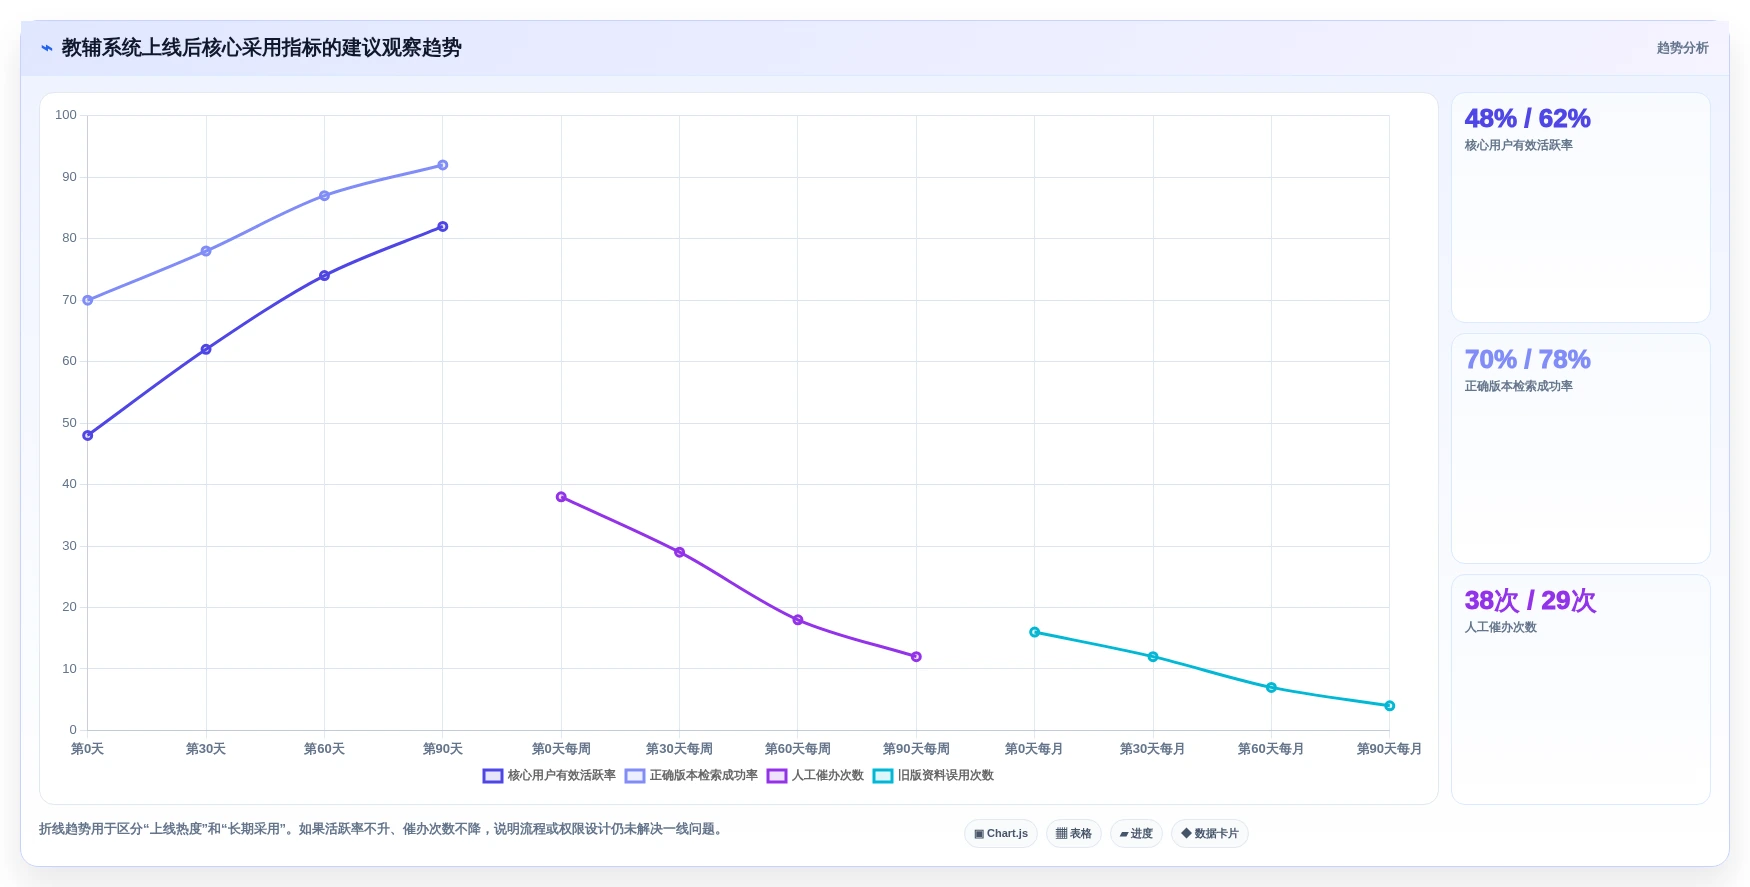Click the 正确版本检索成功率 card caption

(1518, 387)
